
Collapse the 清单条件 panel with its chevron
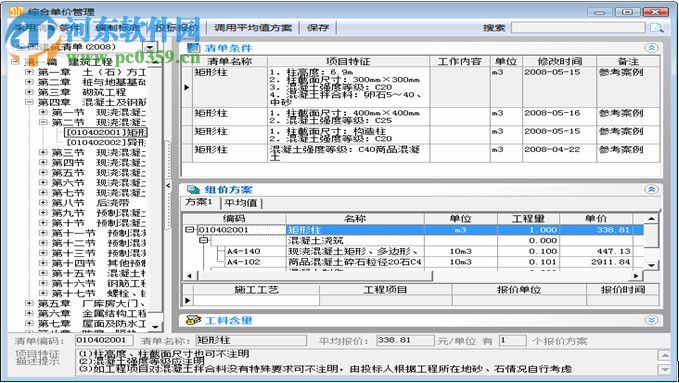651,48
